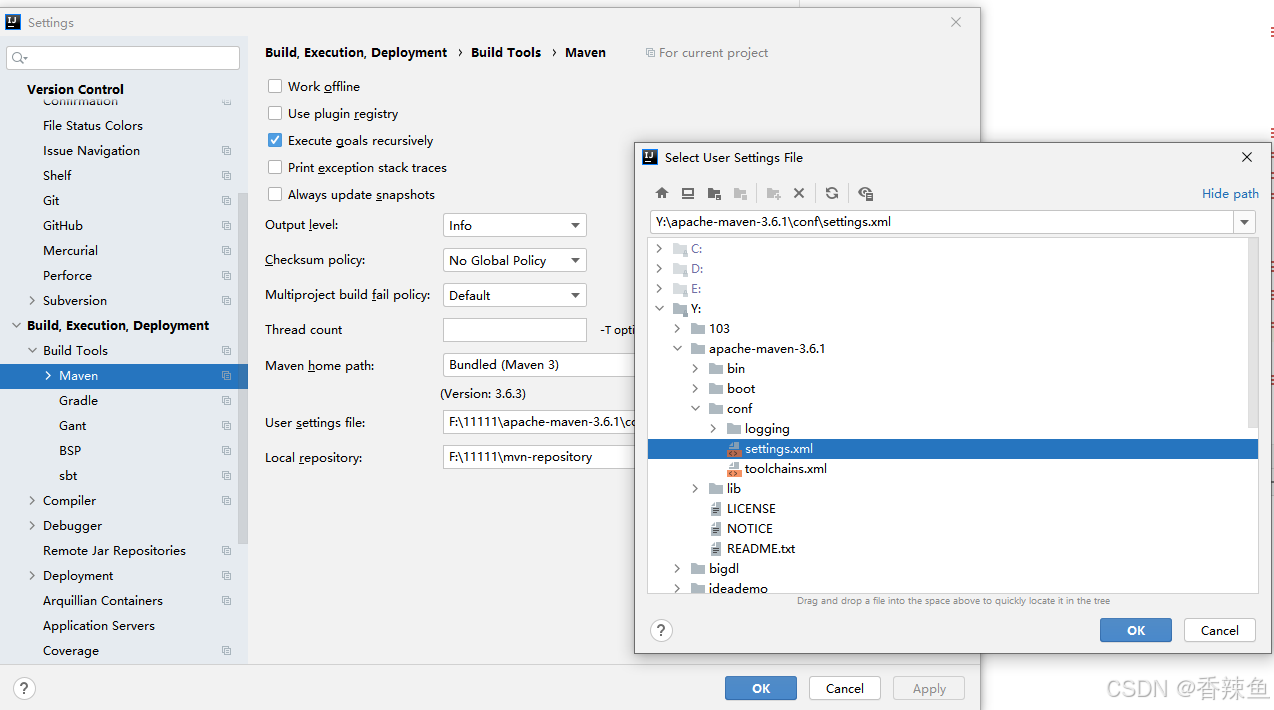Expand the Compiler settings section

32,501
